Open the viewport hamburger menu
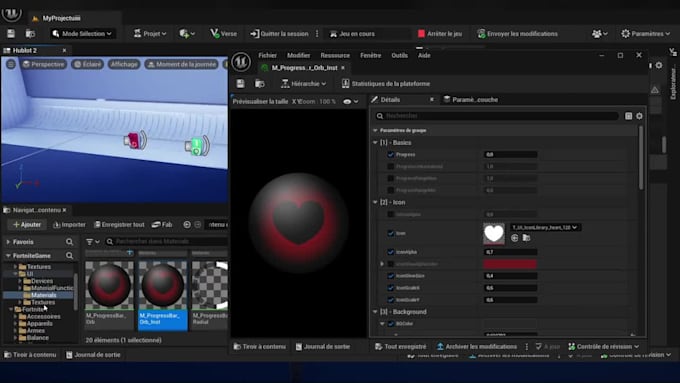The height and width of the screenshot is (383, 680). pos(11,64)
